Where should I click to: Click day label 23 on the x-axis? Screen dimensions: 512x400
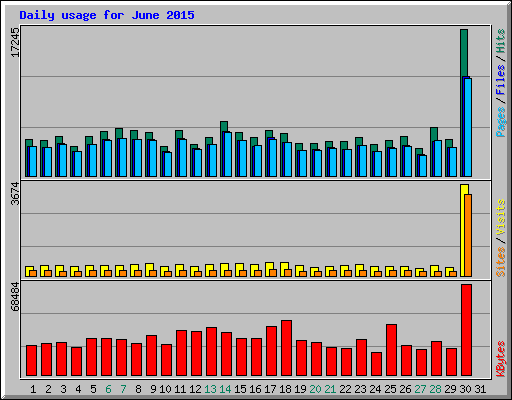click(x=360, y=389)
